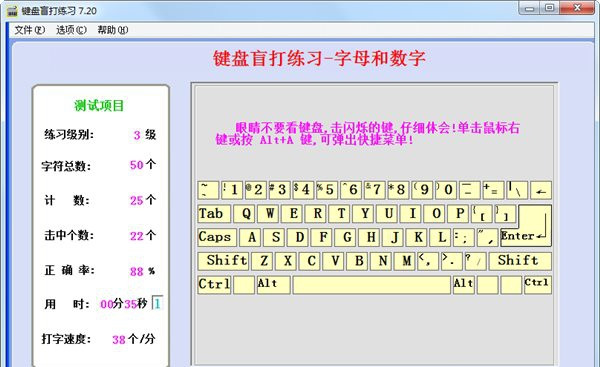Click the 7 key on virtual keyboard
Image resolution: width=600 pixels, height=367 pixels.
click(x=374, y=190)
